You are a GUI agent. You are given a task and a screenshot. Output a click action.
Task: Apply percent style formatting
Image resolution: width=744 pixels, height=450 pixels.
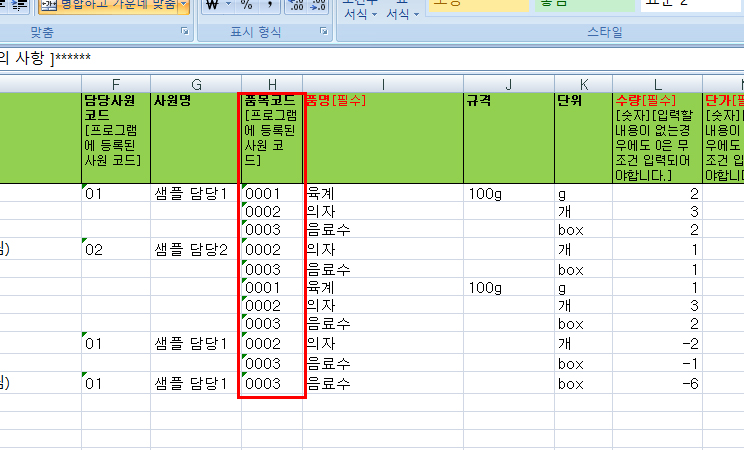[x=247, y=5]
